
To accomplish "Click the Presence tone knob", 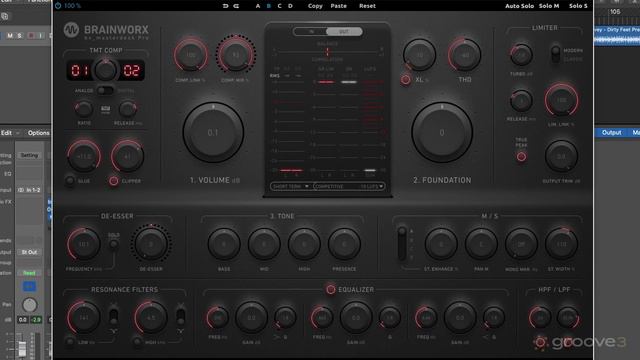I will coord(344,244).
